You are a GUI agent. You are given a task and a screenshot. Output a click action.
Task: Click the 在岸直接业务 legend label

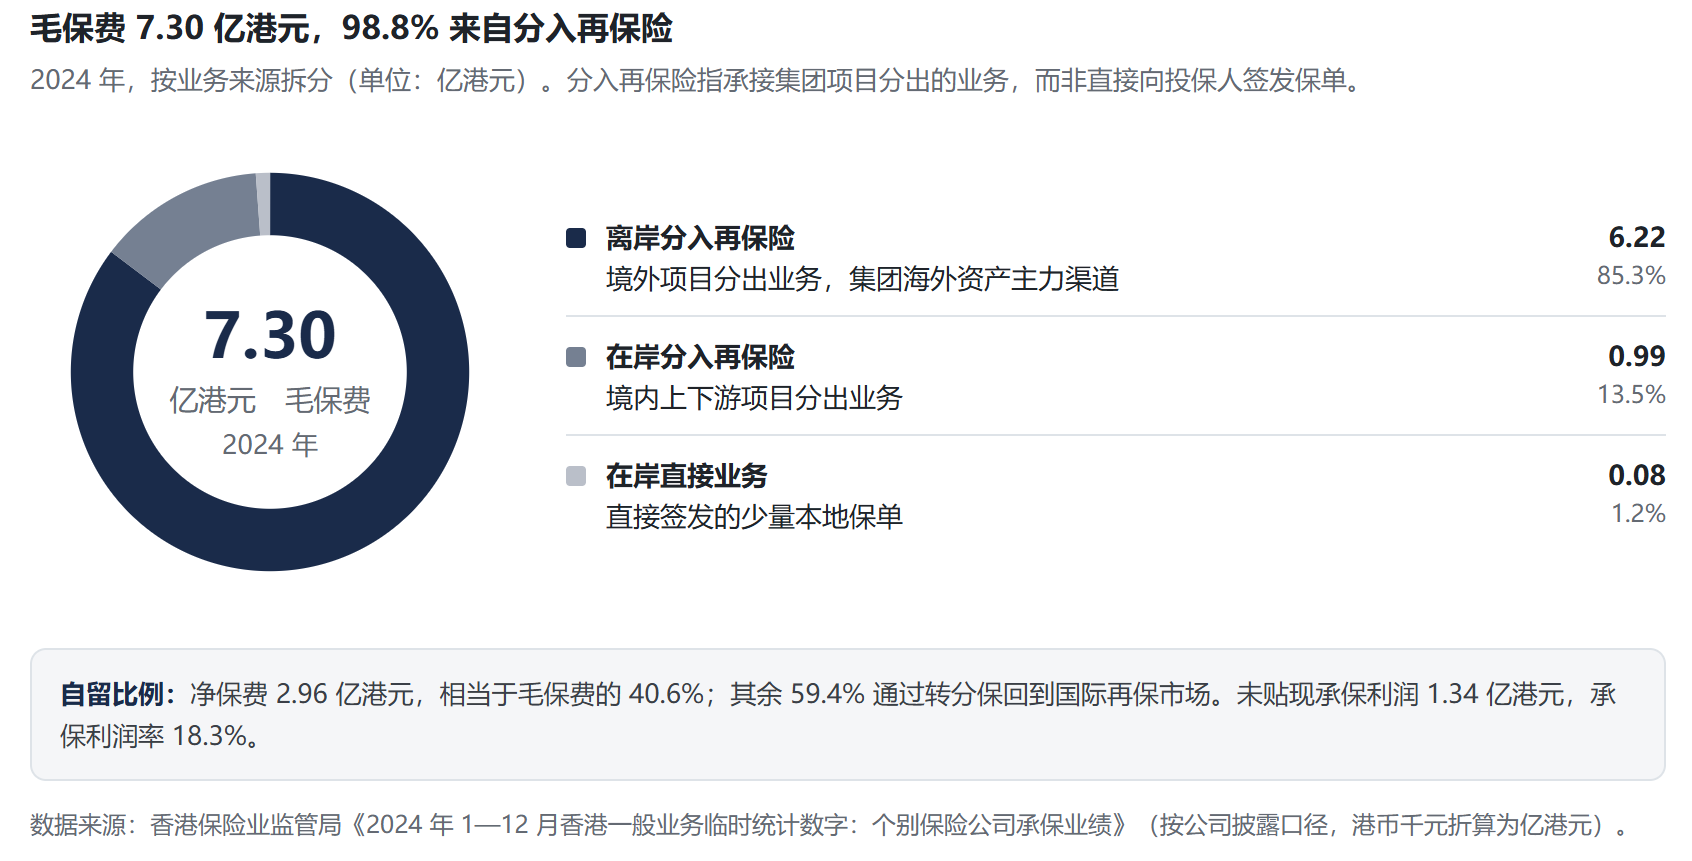point(687,476)
